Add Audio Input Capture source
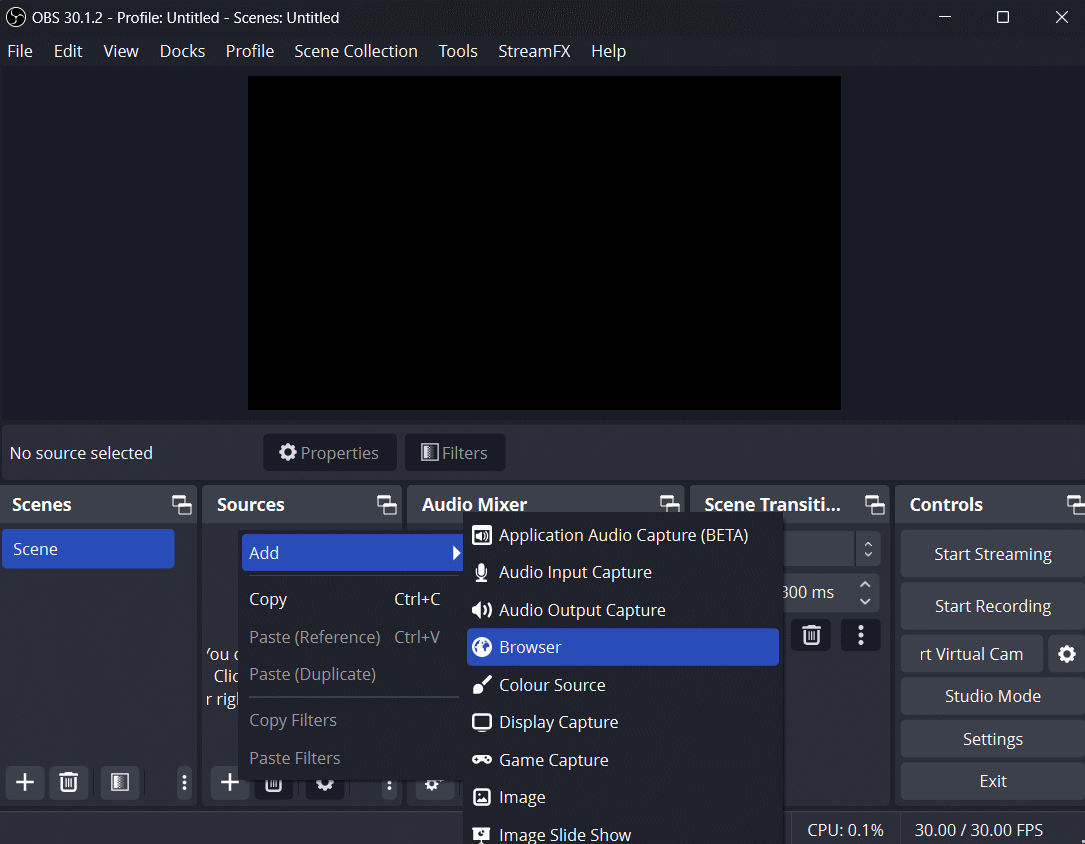 [x=623, y=572]
